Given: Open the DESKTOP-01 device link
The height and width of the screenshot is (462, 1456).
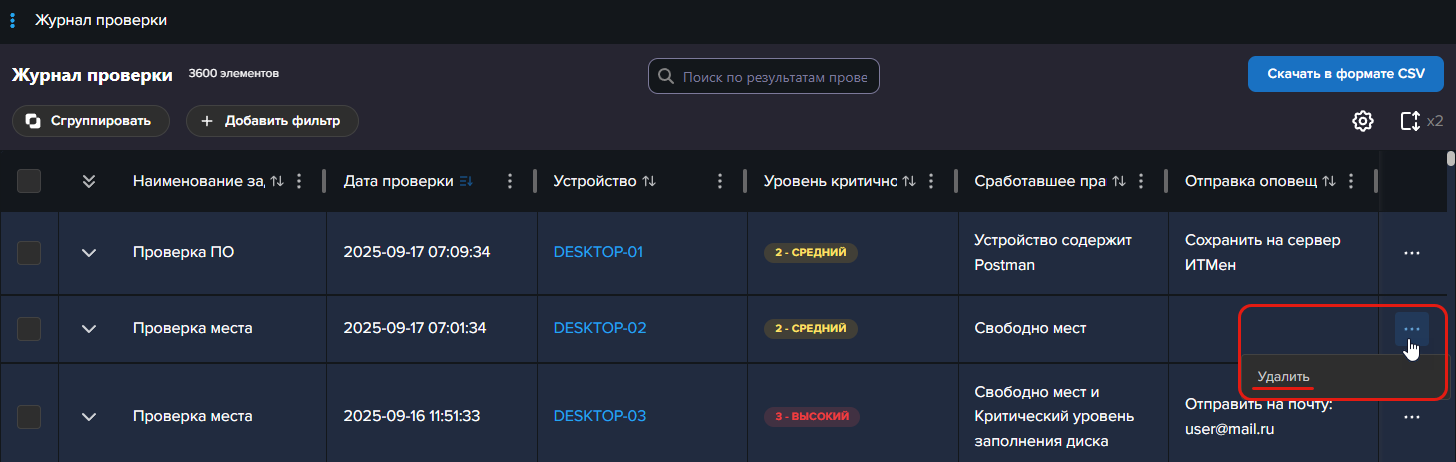Looking at the screenshot, I should 598,252.
